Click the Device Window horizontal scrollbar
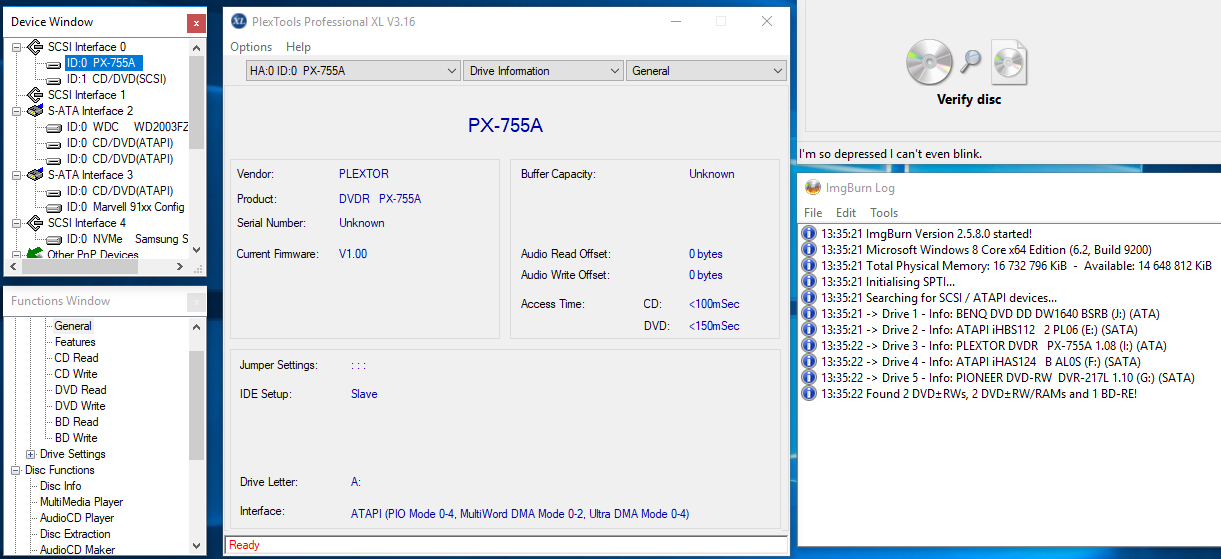The width and height of the screenshot is (1221, 559). 97,267
